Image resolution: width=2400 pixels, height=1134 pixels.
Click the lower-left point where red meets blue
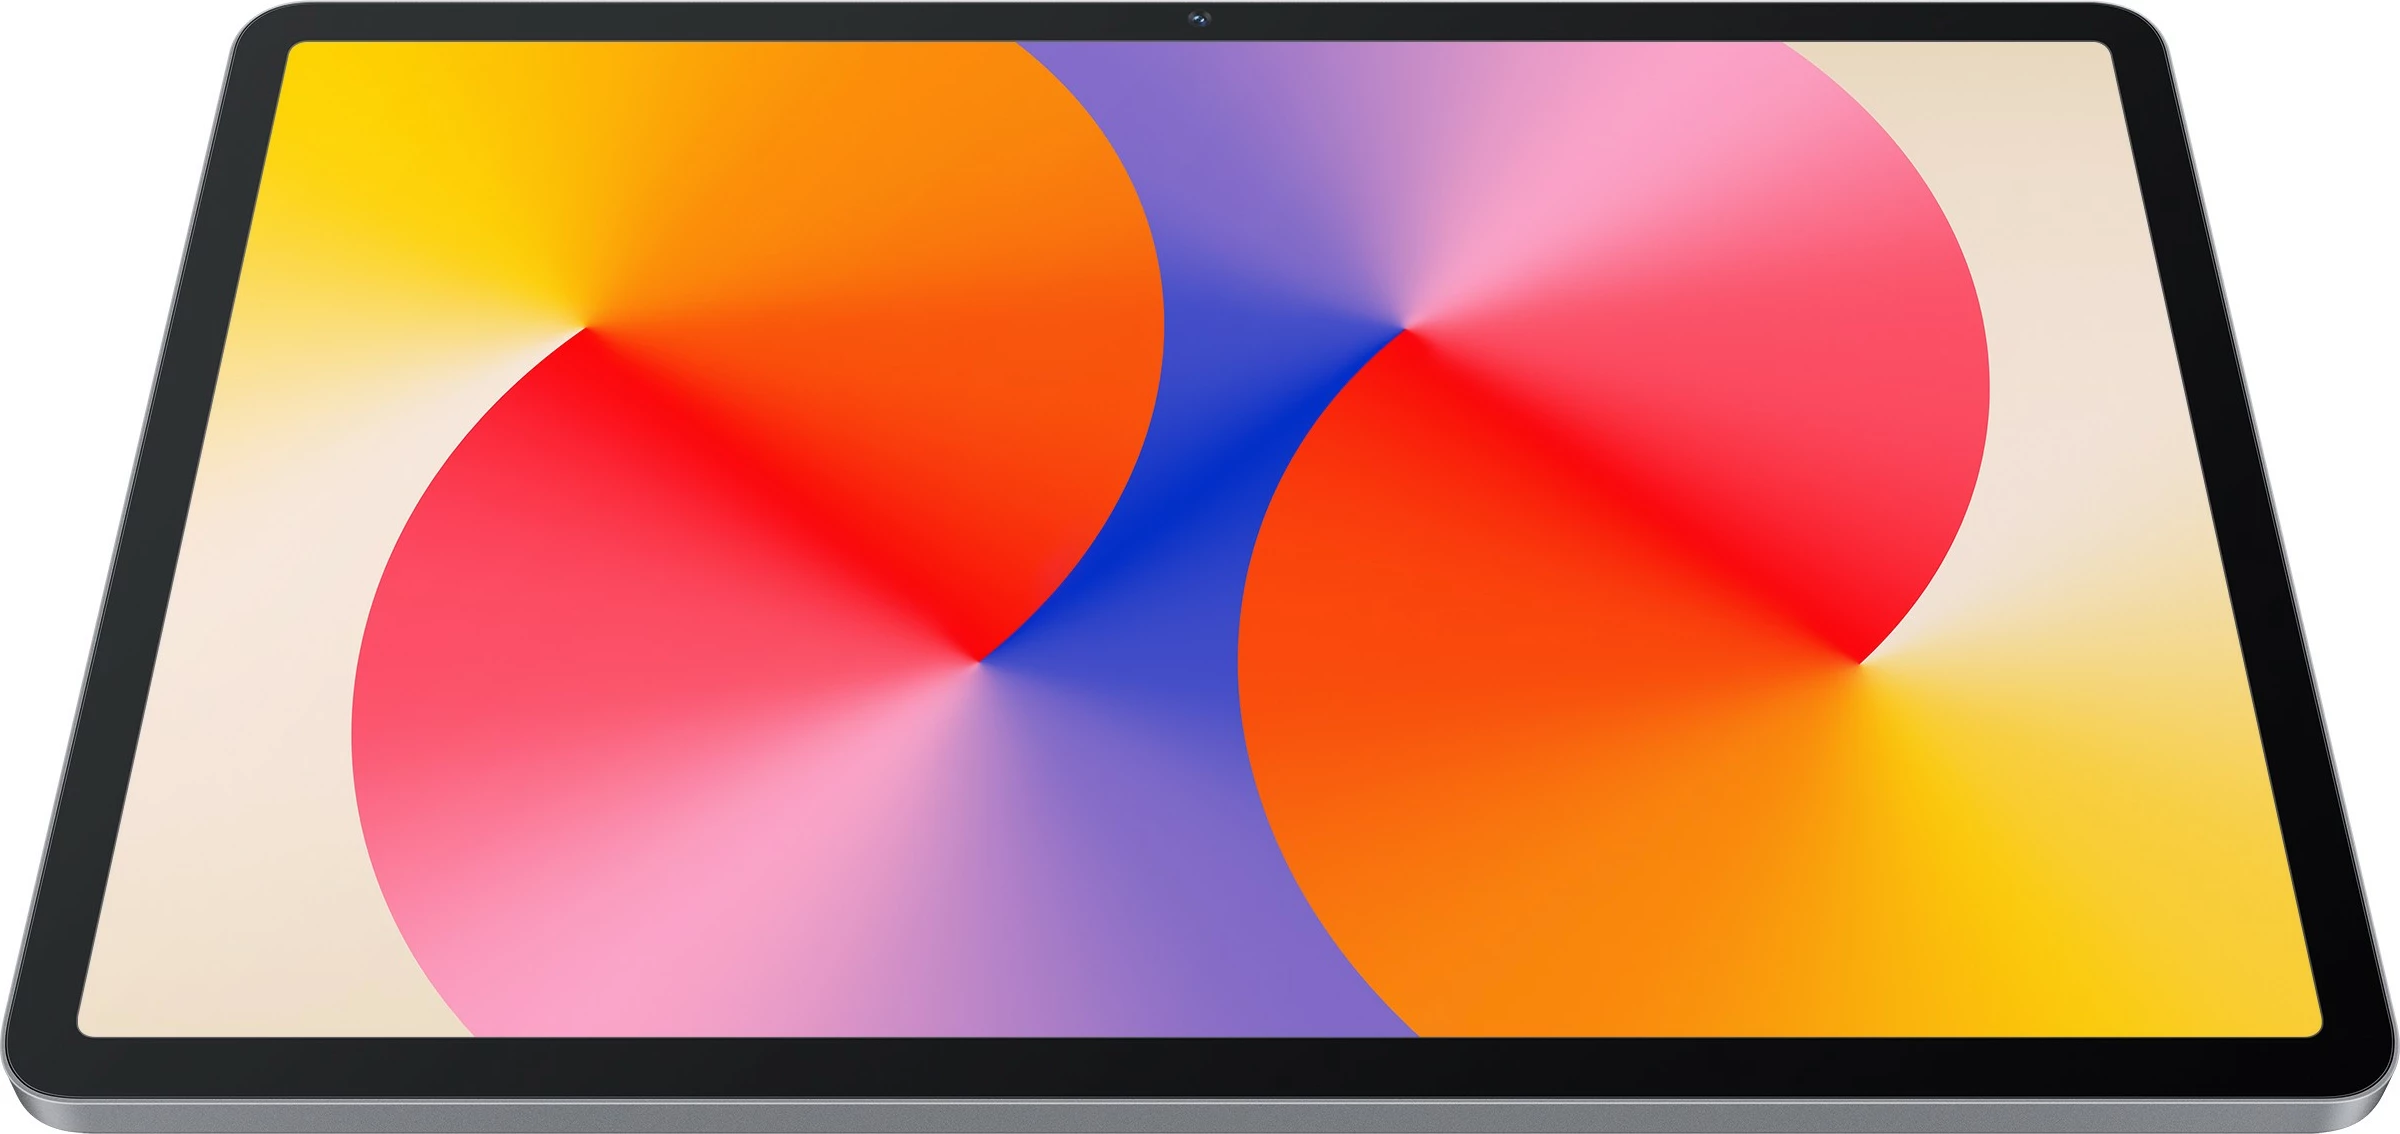978,660
